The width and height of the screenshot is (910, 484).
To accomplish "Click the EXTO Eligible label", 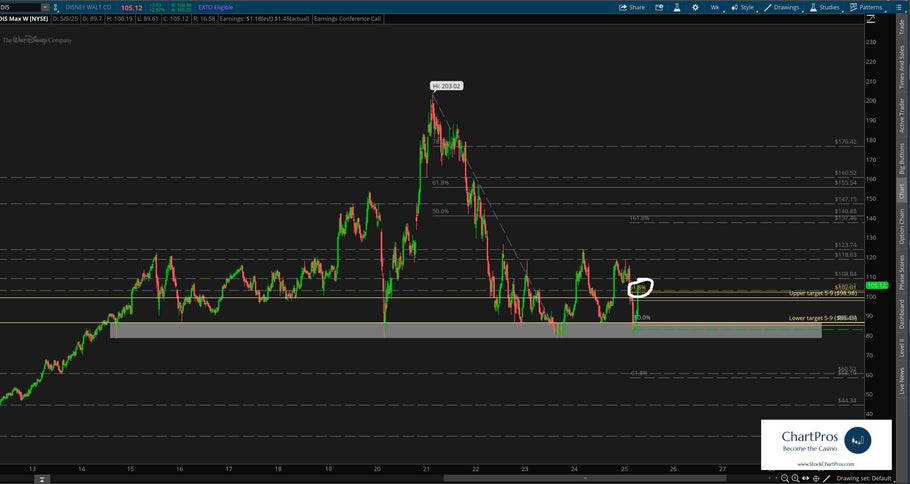I will coord(215,8).
